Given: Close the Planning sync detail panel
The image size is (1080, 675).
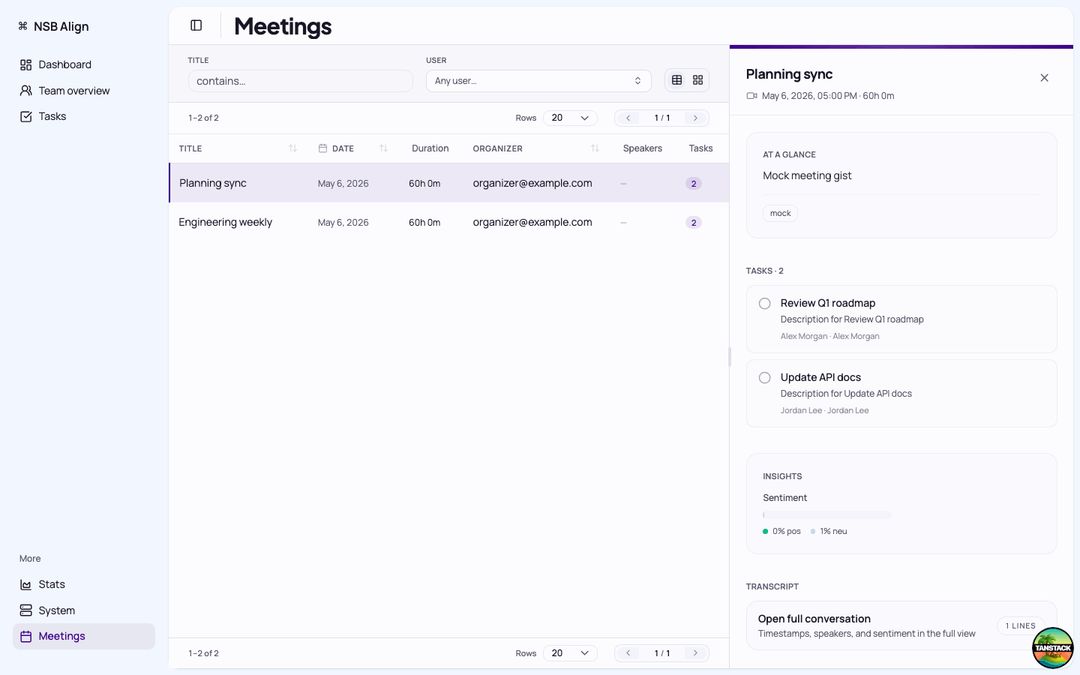Looking at the screenshot, I should tap(1044, 78).
